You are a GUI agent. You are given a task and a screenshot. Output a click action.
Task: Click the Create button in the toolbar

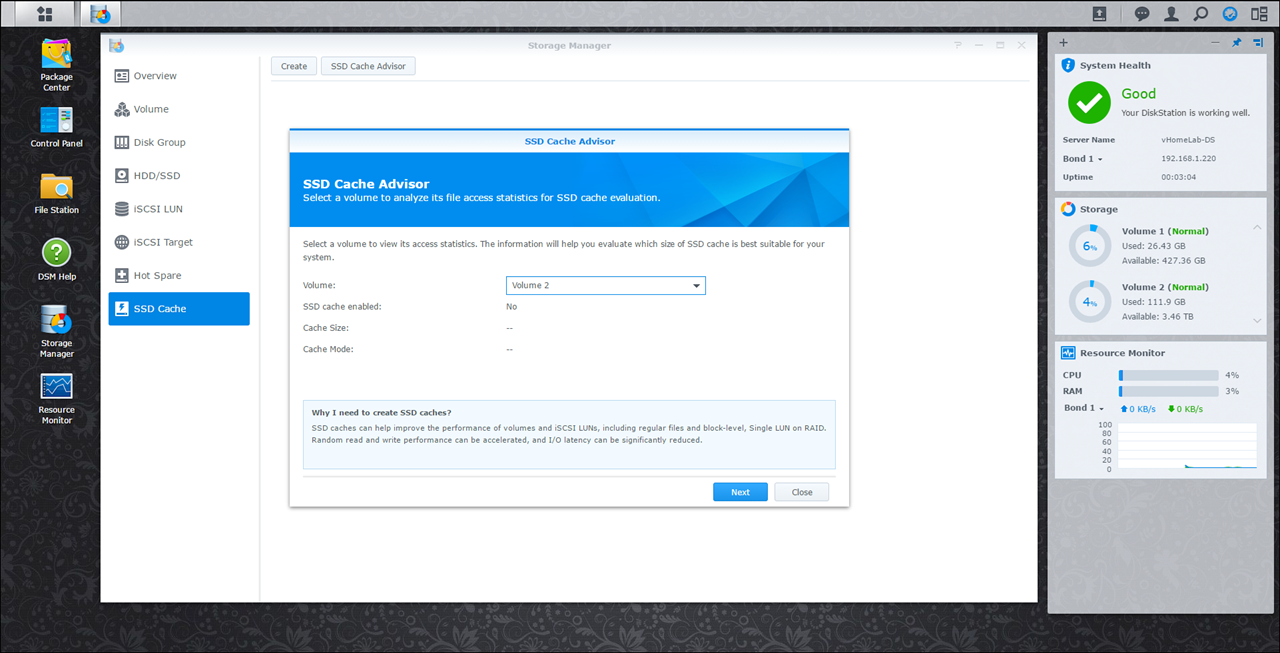click(x=294, y=66)
